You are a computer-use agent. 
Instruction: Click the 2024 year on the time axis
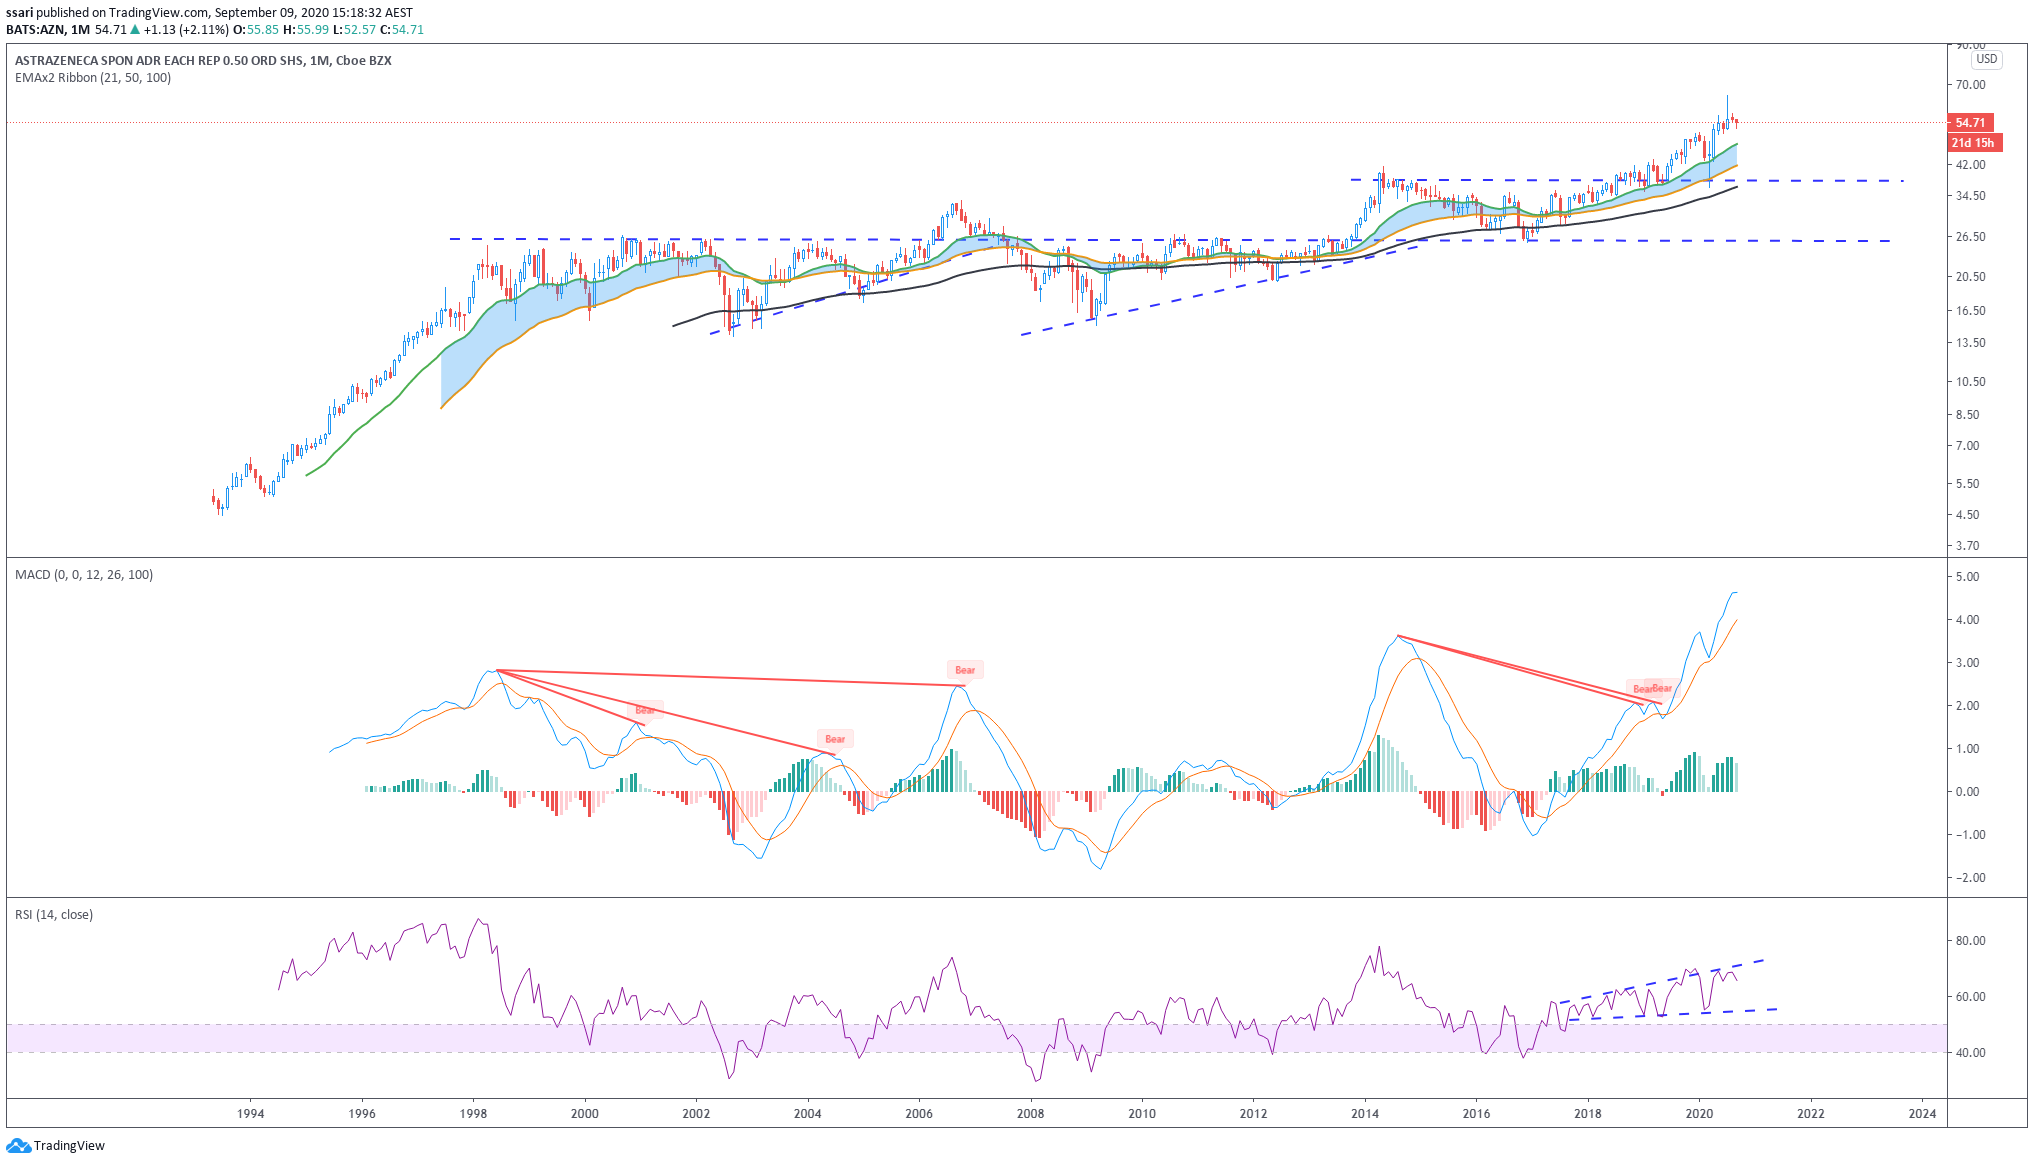[1922, 1114]
